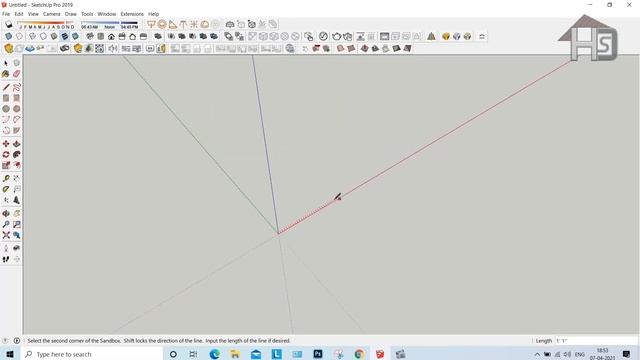Screen dimensions: 640x360
Task: Select the Walk footprints tool
Action: point(6,259)
